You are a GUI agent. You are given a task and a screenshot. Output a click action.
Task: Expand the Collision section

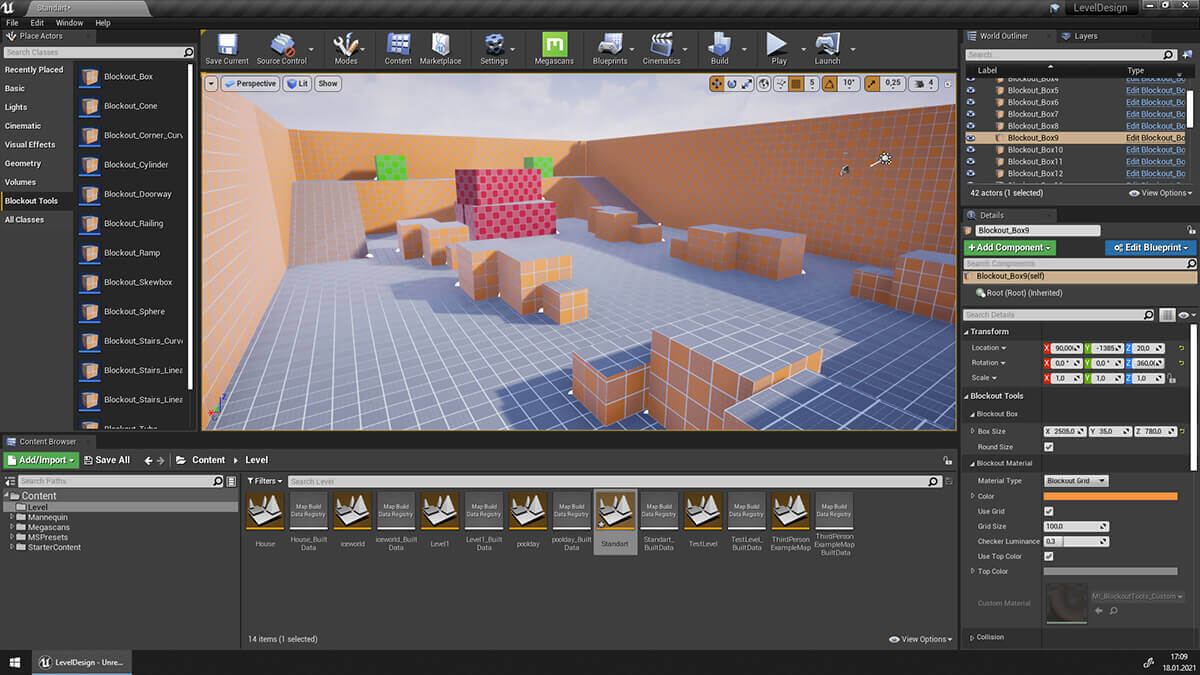[990, 637]
